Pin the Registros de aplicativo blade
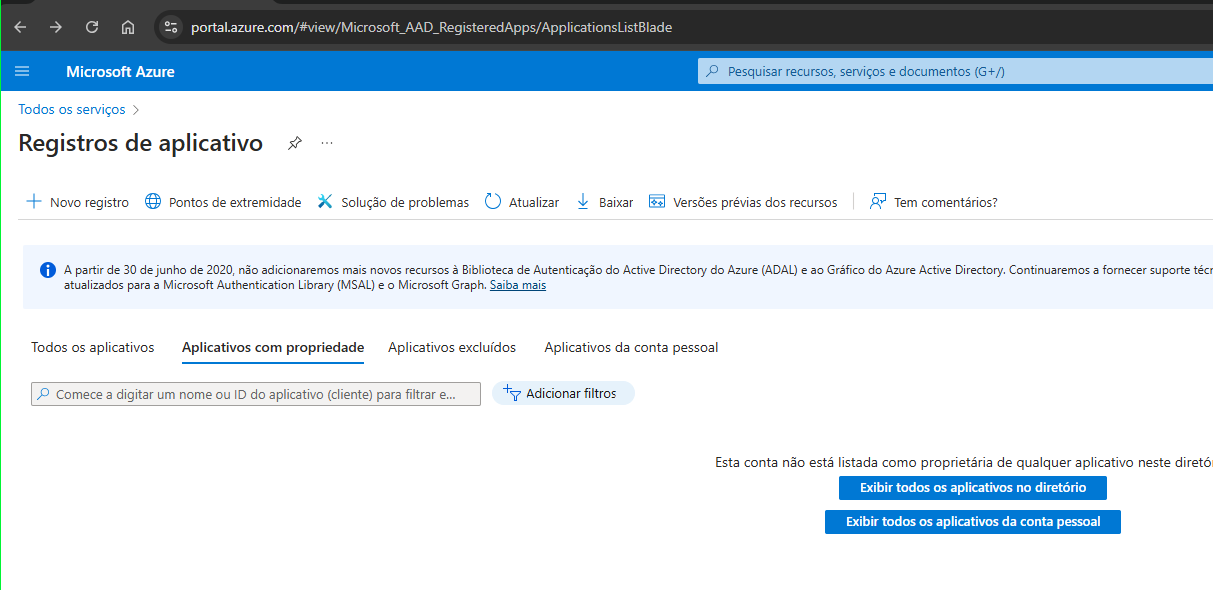Screen dimensions: 1213x590 [294, 143]
